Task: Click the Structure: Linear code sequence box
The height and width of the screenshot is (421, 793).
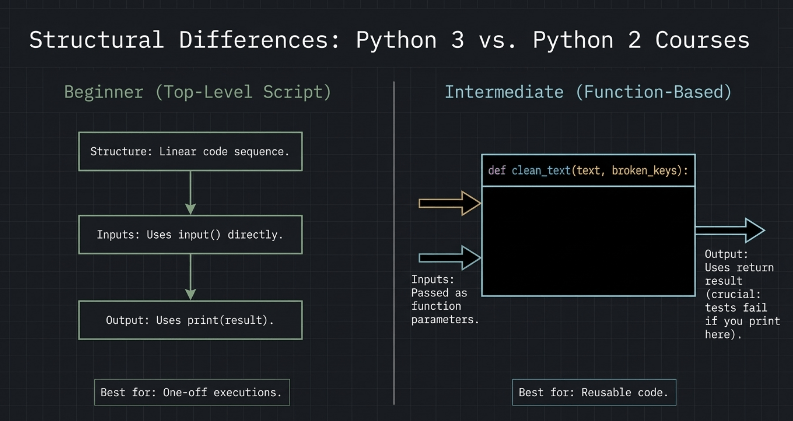Action: [x=190, y=151]
